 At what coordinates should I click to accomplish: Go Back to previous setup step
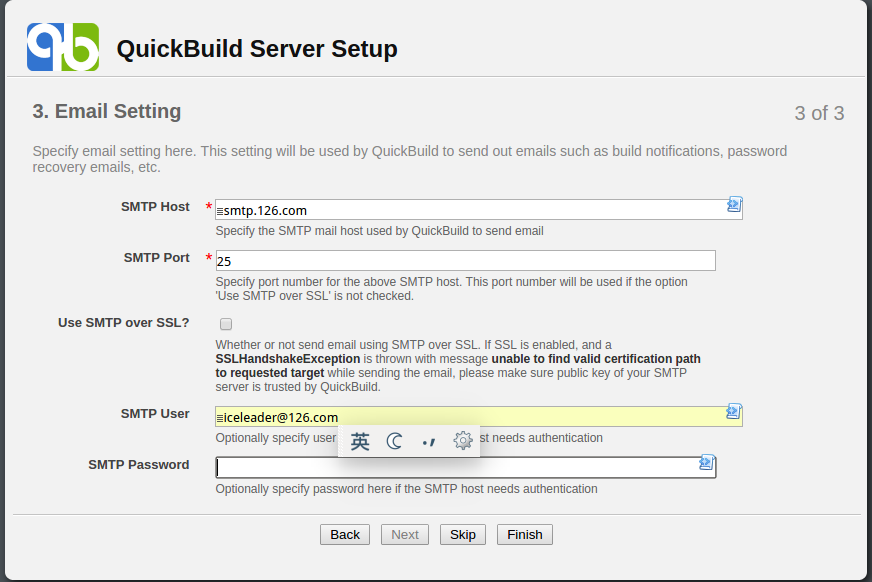tap(345, 535)
